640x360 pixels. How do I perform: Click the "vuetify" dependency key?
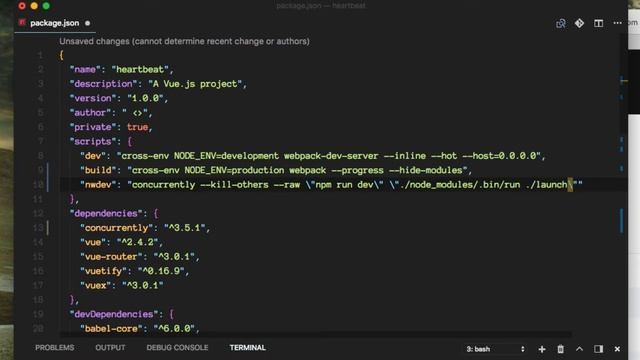point(103,271)
